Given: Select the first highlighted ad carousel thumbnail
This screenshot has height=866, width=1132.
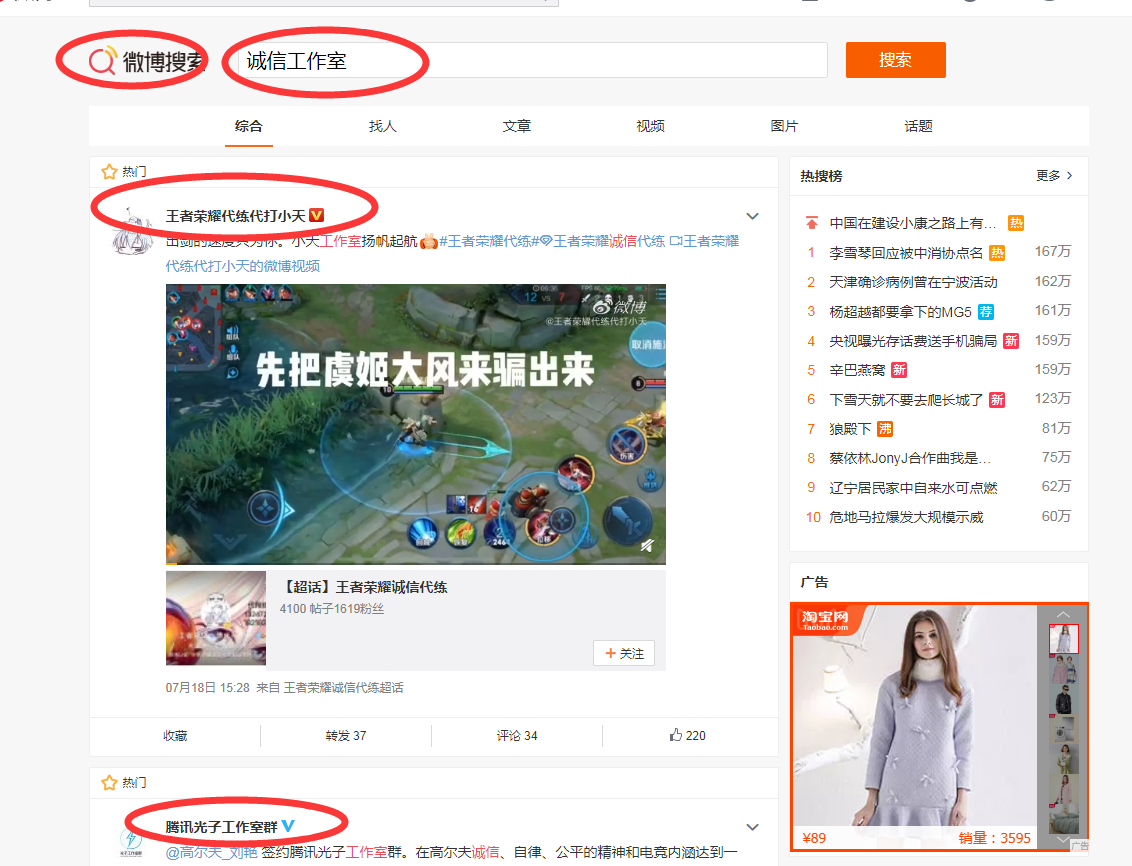Looking at the screenshot, I should [1063, 639].
